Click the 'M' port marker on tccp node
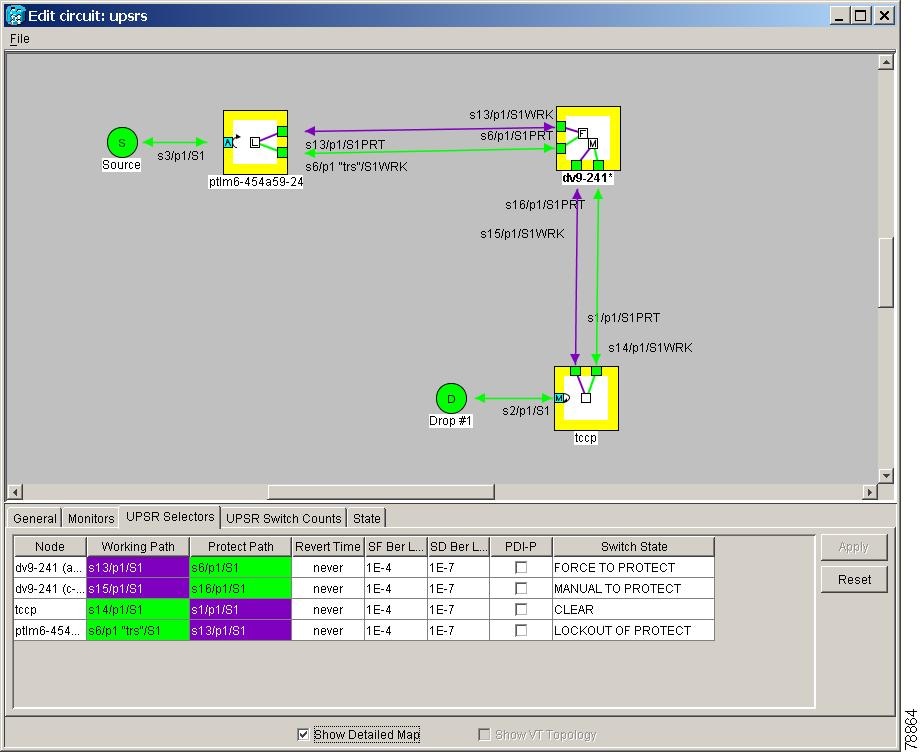Image resolution: width=921 pixels, height=752 pixels. [560, 398]
